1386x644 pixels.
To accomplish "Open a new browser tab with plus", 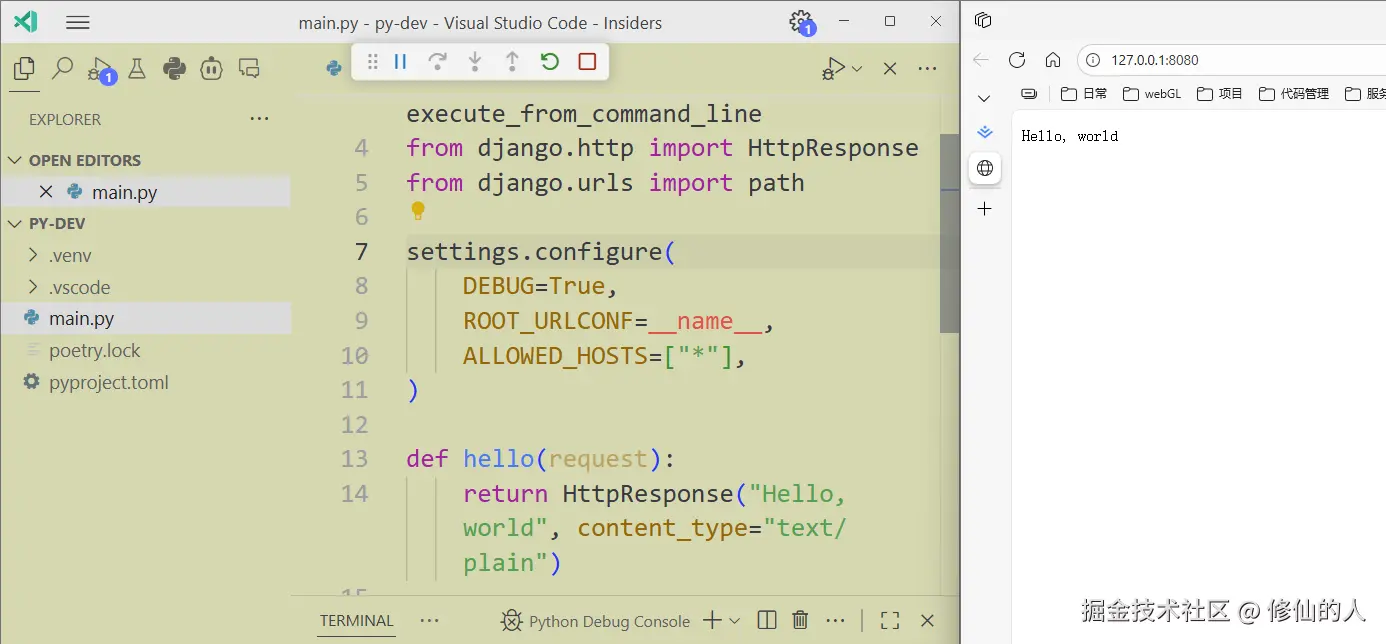I will [x=985, y=208].
